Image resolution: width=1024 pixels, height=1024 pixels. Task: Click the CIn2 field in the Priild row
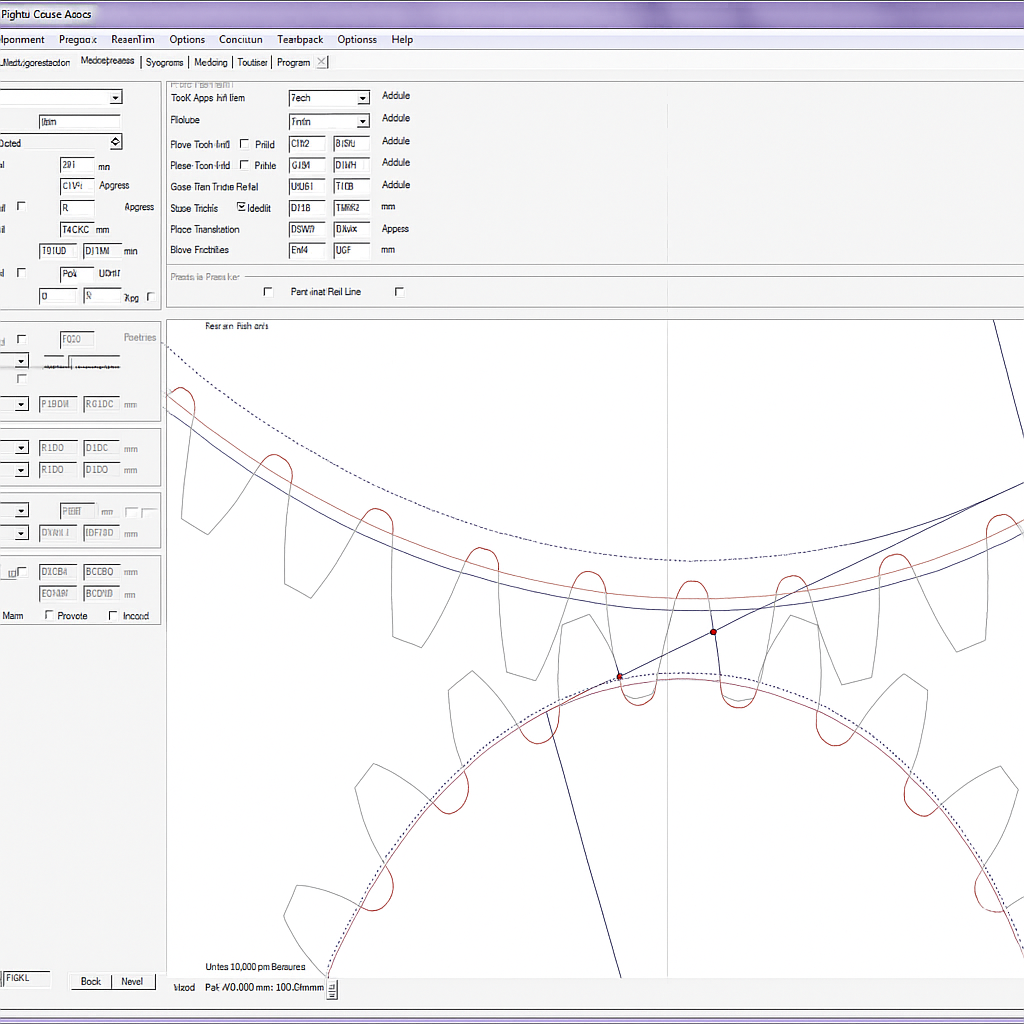tap(307, 144)
